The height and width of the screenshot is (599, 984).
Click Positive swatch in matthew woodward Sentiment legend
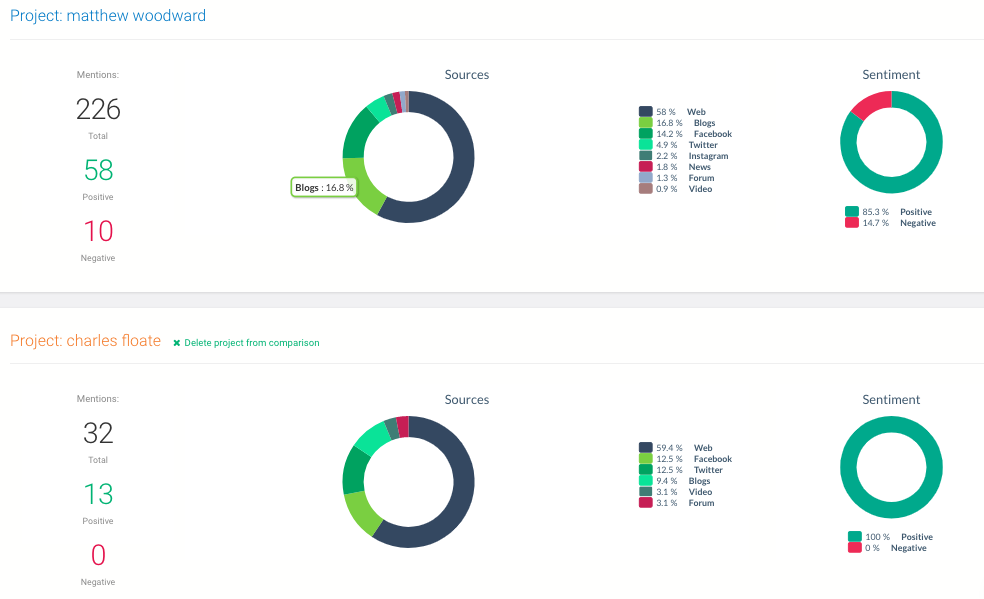[852, 211]
